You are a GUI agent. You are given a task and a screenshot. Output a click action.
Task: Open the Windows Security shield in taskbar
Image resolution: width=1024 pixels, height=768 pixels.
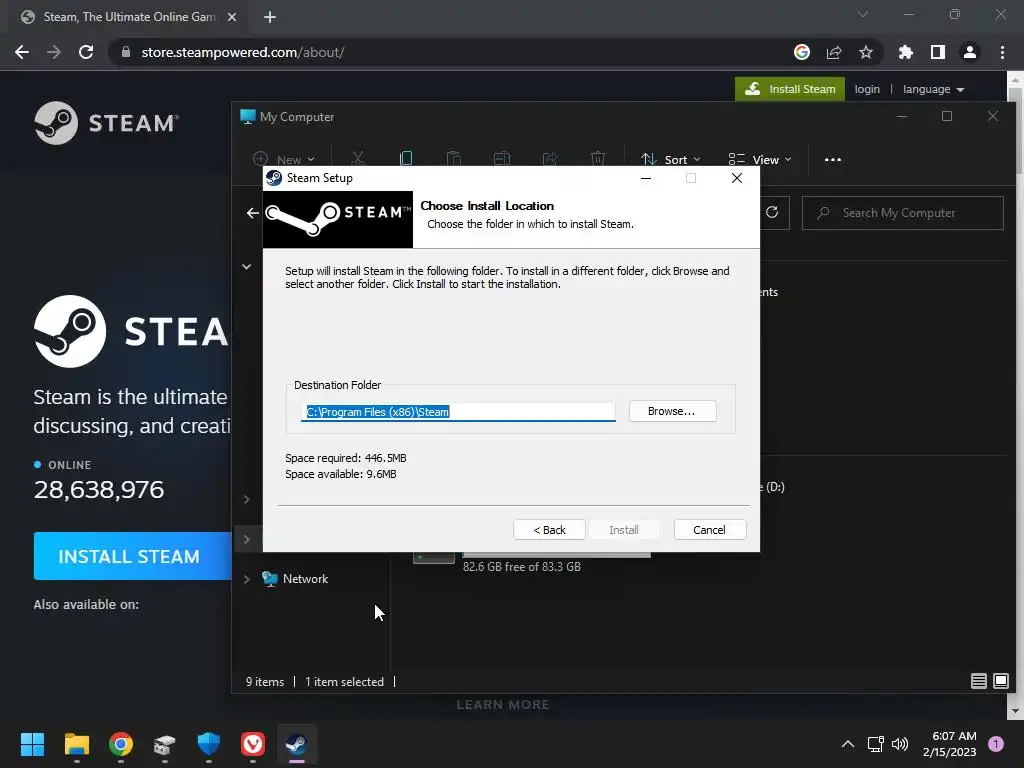(209, 744)
